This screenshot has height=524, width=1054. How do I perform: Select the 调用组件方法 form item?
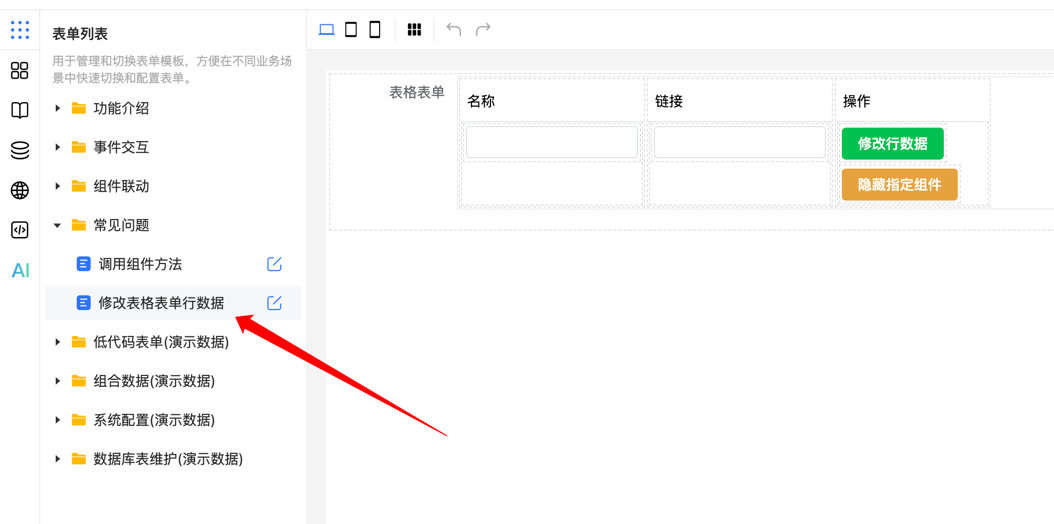(x=140, y=264)
